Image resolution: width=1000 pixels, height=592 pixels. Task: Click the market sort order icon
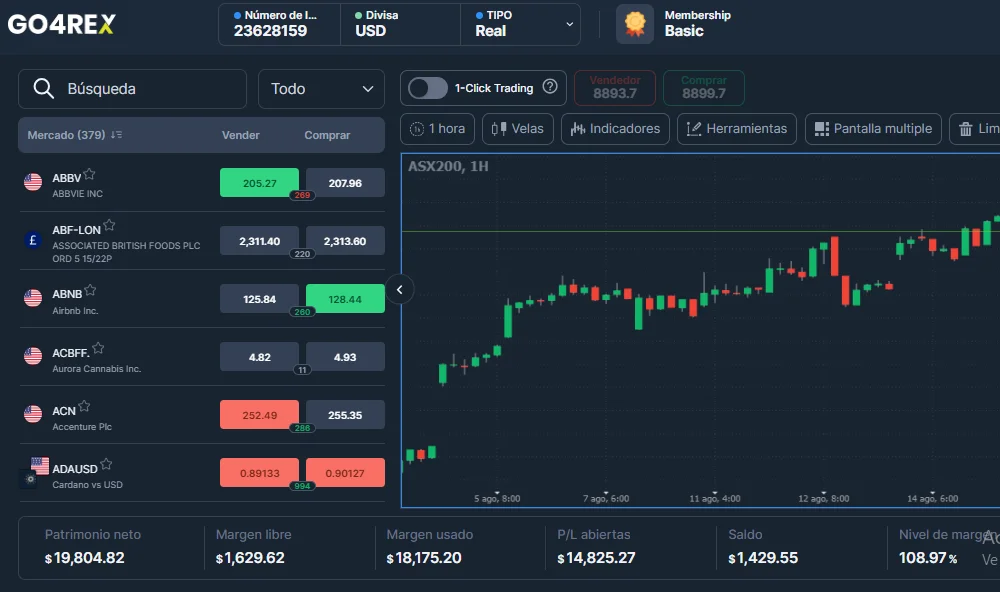point(116,135)
